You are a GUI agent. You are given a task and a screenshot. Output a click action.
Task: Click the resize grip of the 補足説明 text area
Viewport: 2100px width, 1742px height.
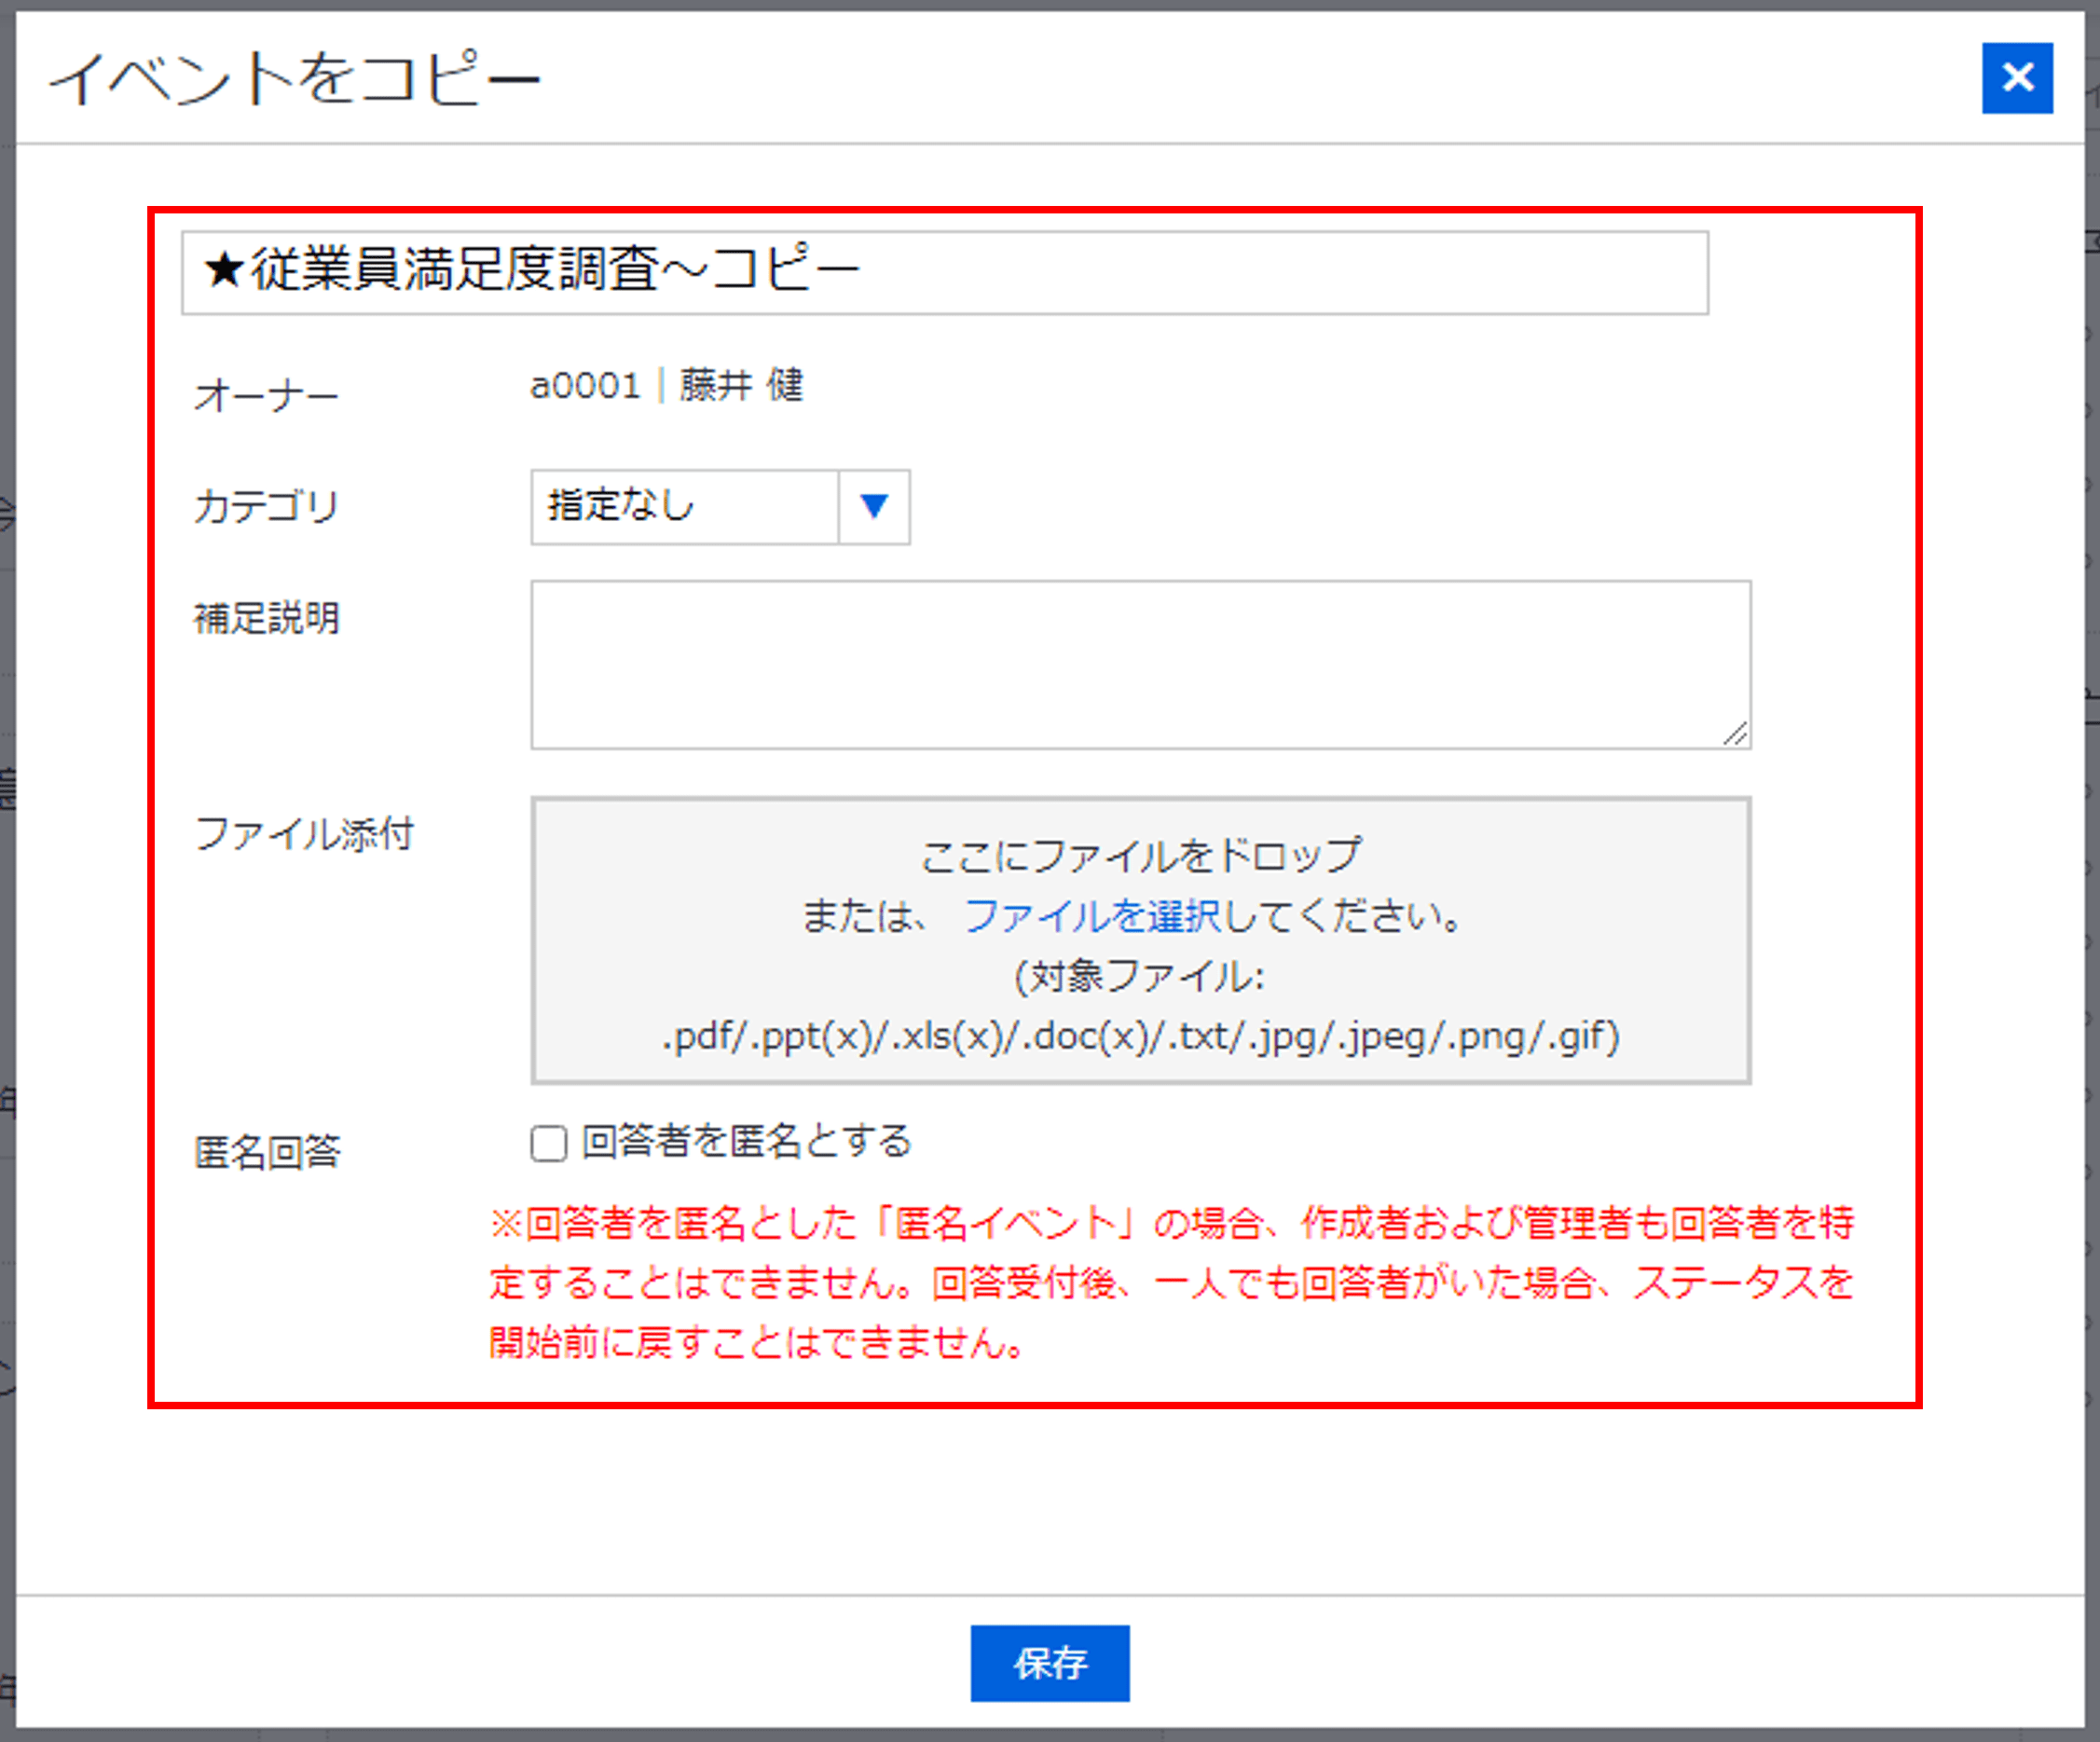click(1735, 734)
